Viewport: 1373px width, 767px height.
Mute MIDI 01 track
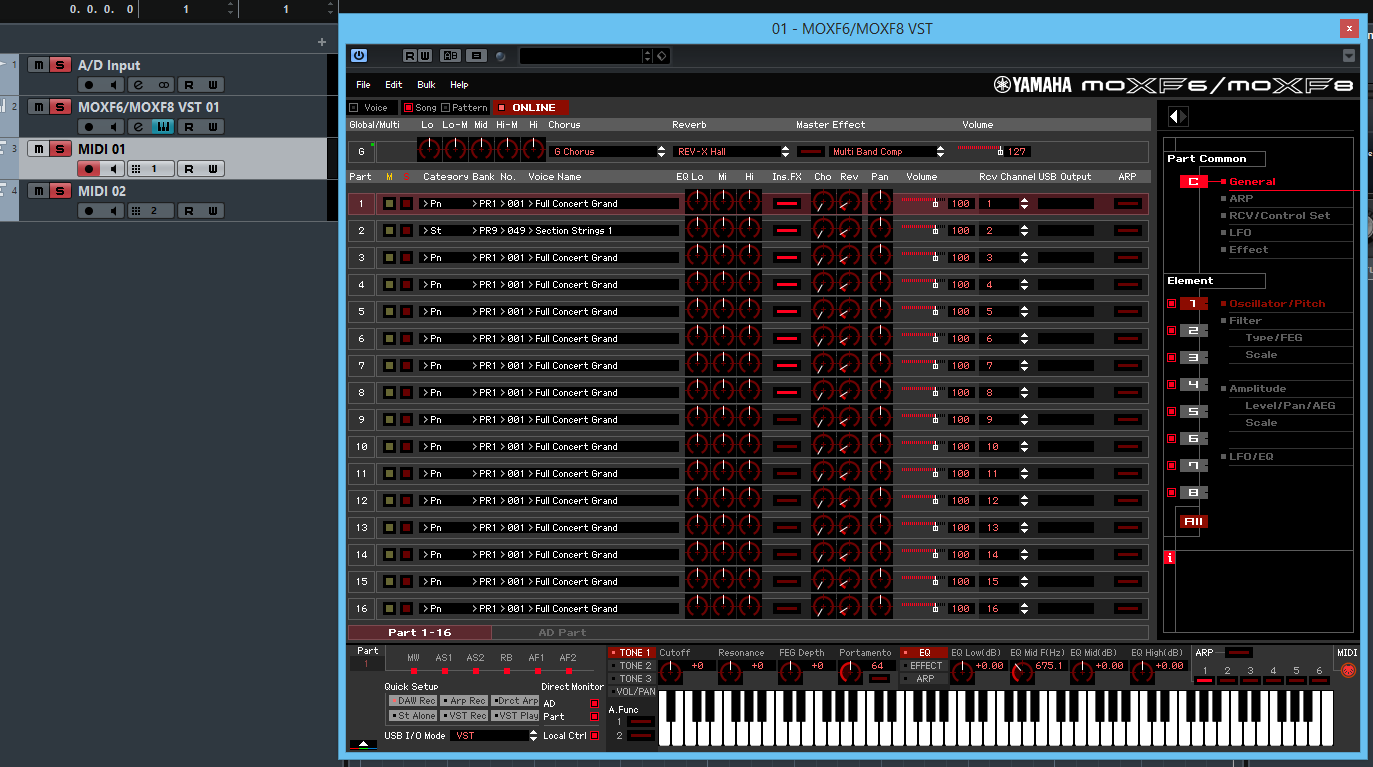(38, 149)
